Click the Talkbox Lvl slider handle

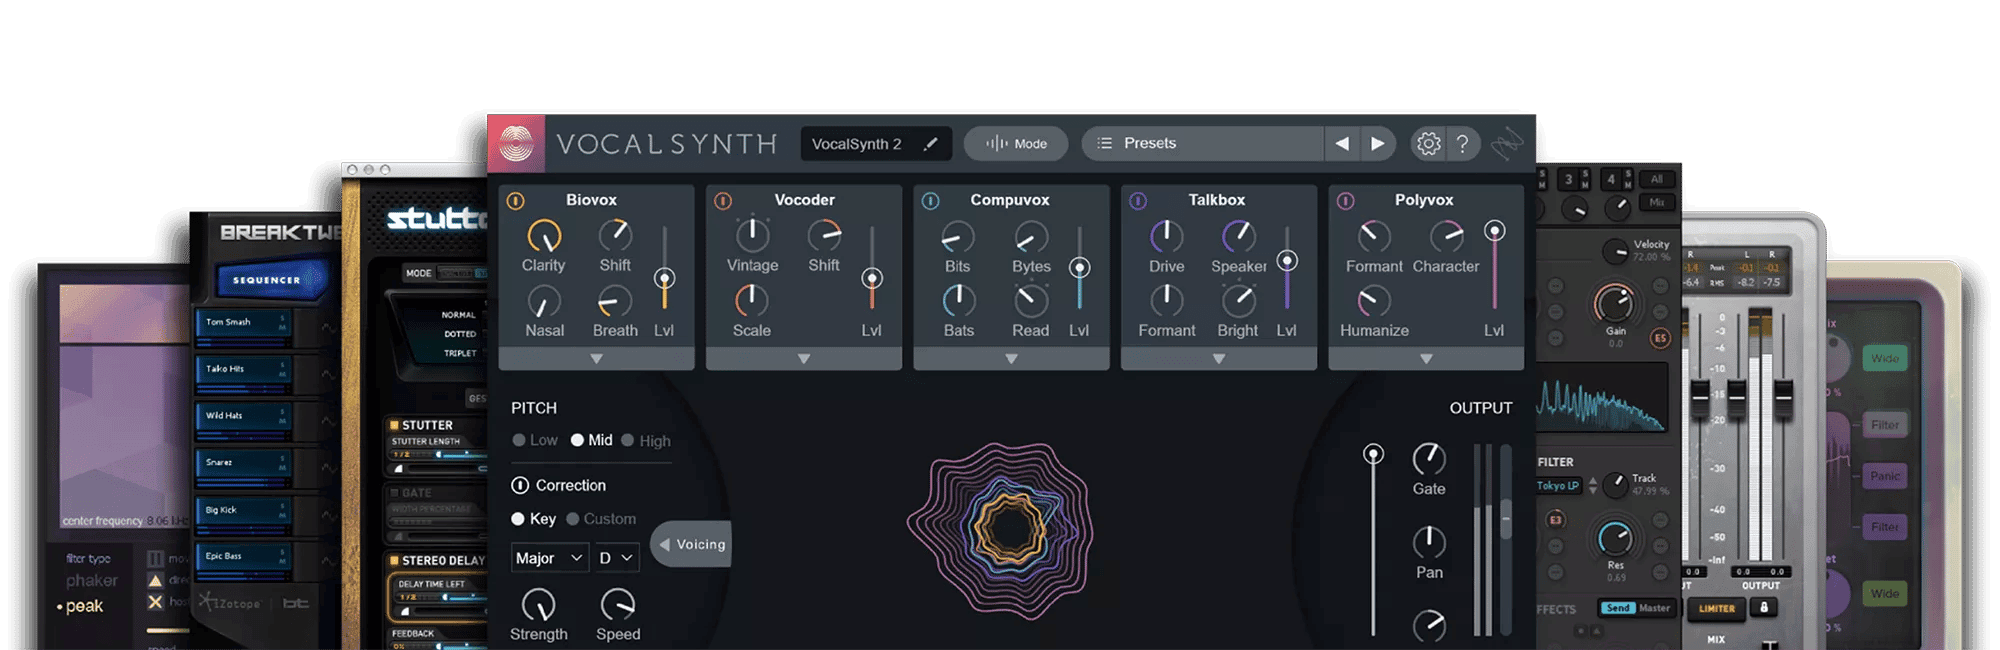coord(1288,261)
